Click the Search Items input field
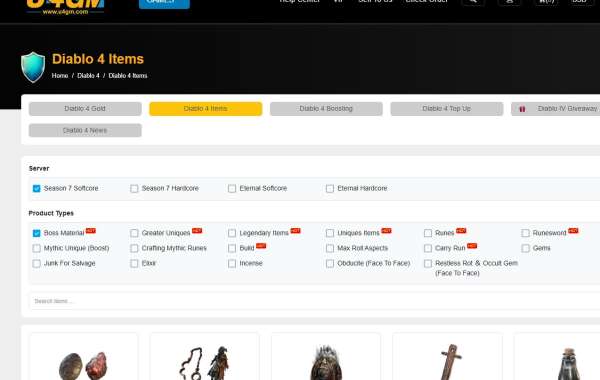 pyautogui.click(x=315, y=301)
